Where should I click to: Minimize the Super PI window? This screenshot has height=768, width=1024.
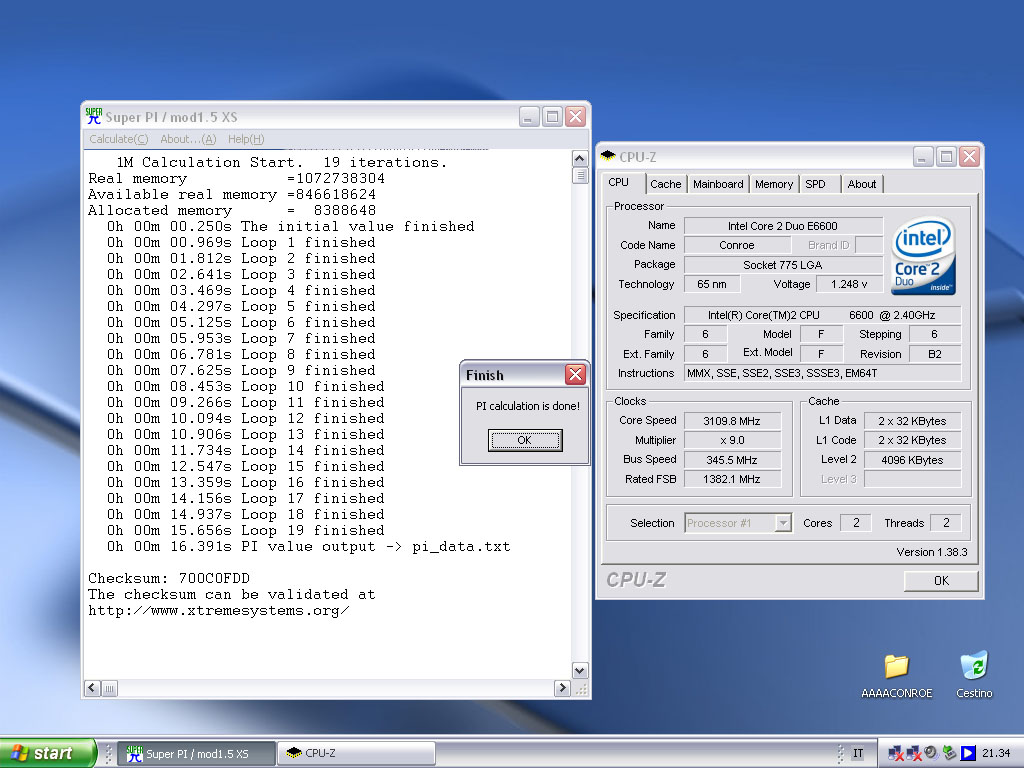pyautogui.click(x=529, y=117)
